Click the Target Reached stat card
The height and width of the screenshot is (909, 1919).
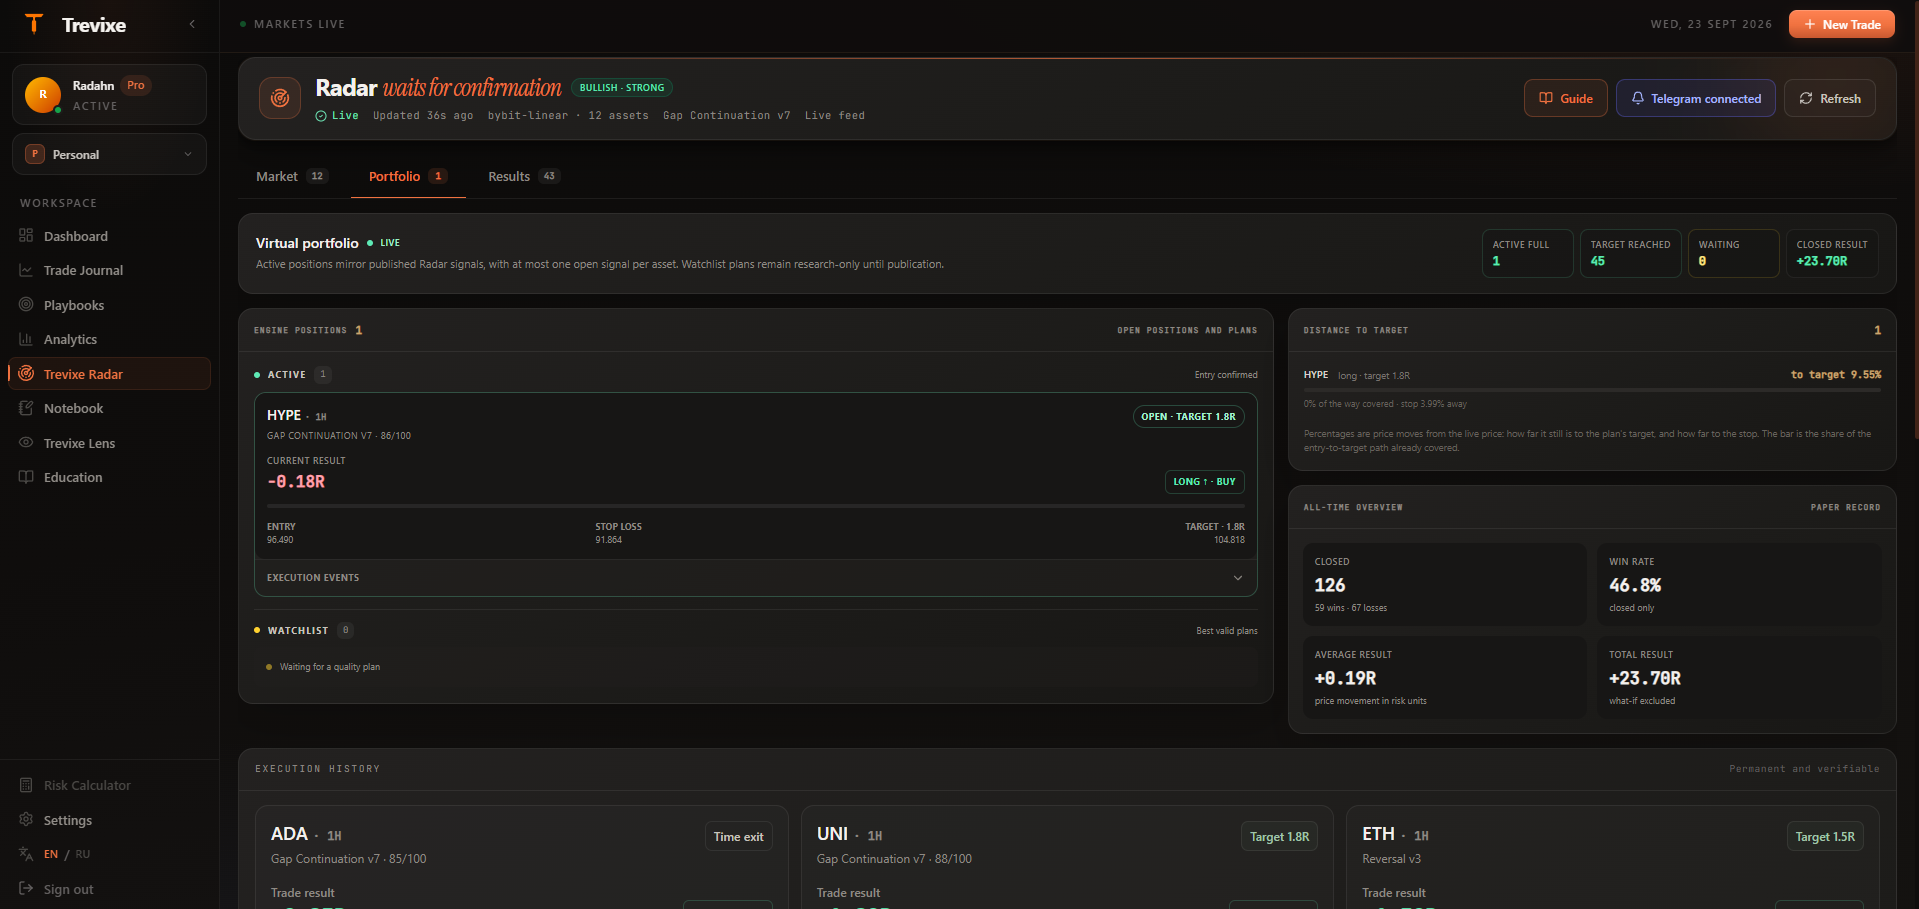pos(1630,253)
